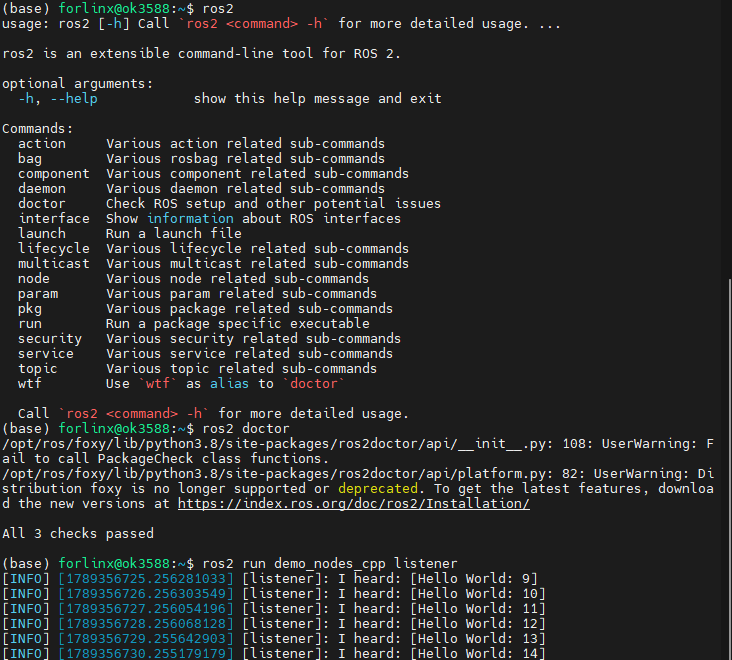732x660 pixels.
Task: Click the terminal's vertical scrollbar
Action: (730, 469)
